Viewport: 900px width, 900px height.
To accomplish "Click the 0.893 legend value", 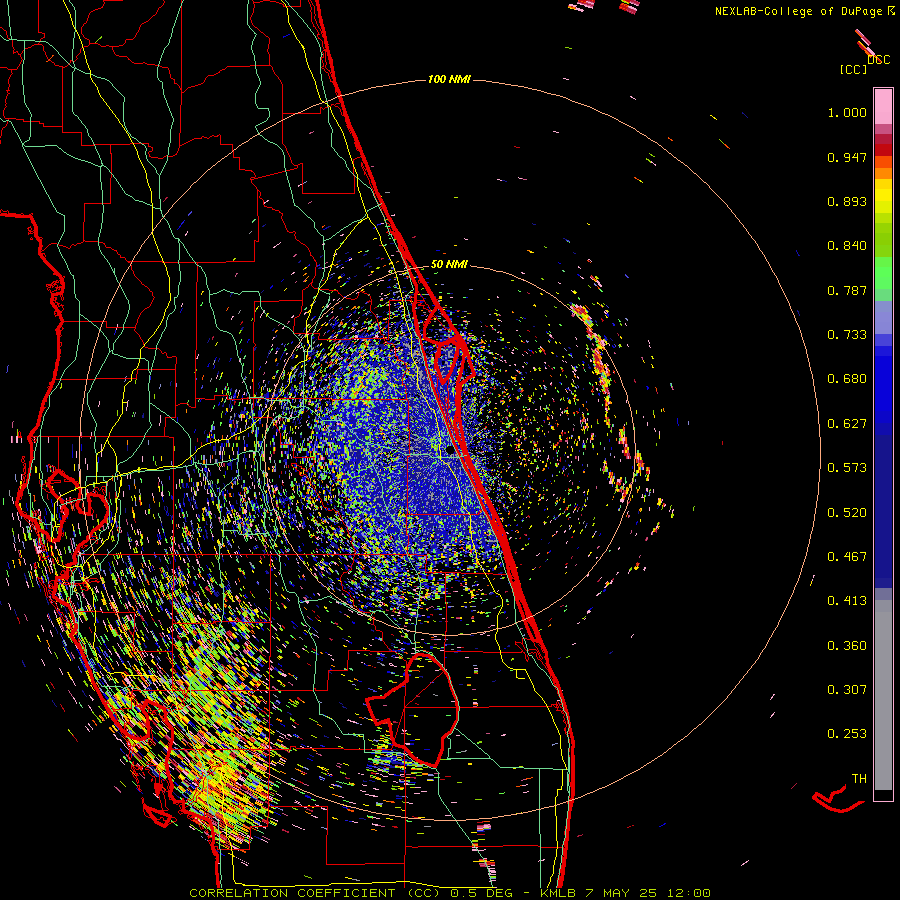I will (x=847, y=201).
